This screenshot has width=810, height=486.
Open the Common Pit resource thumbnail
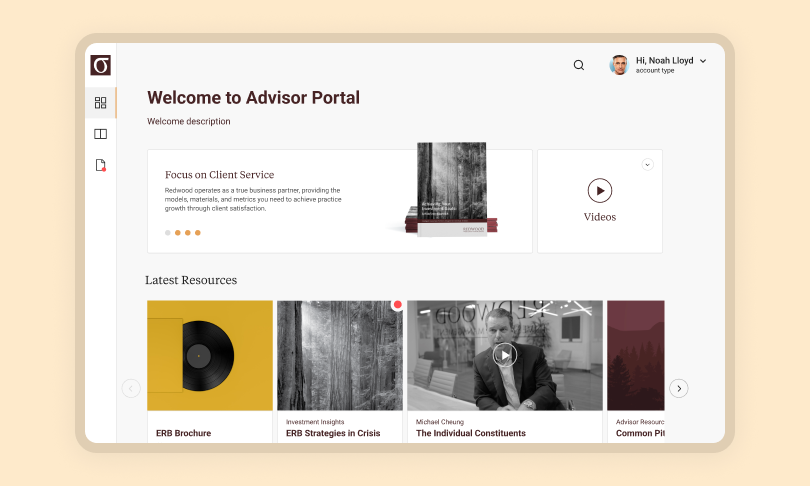(636, 355)
